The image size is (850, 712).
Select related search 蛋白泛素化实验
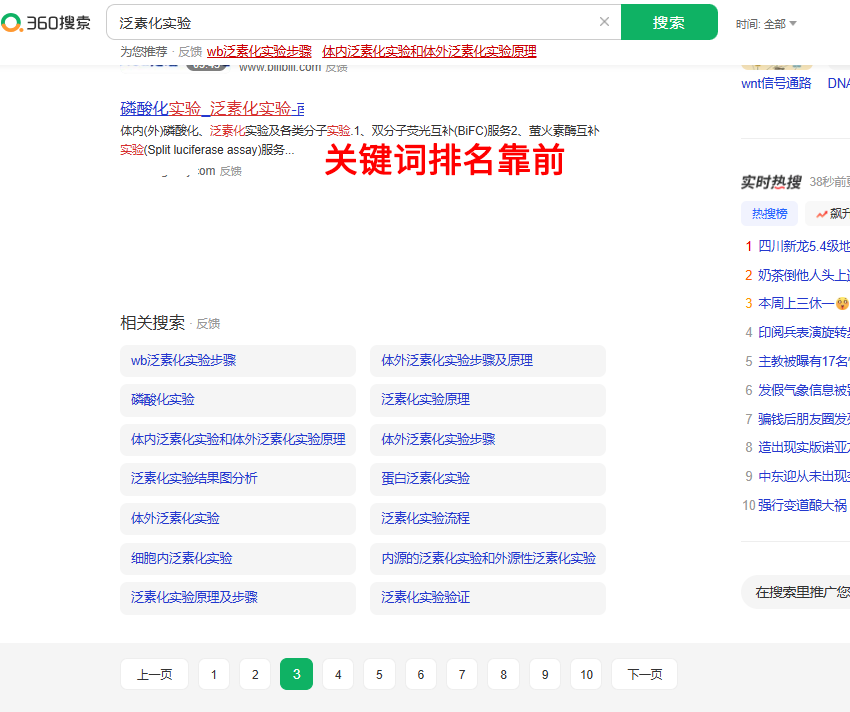click(x=425, y=479)
